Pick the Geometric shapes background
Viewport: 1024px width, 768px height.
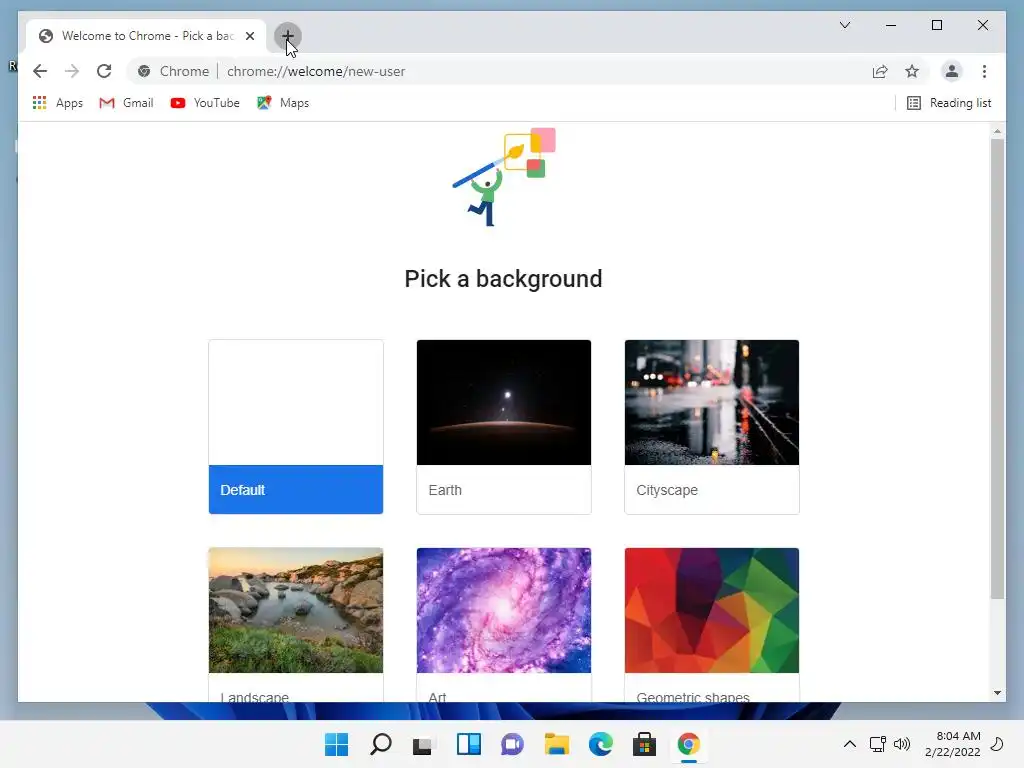pos(712,610)
